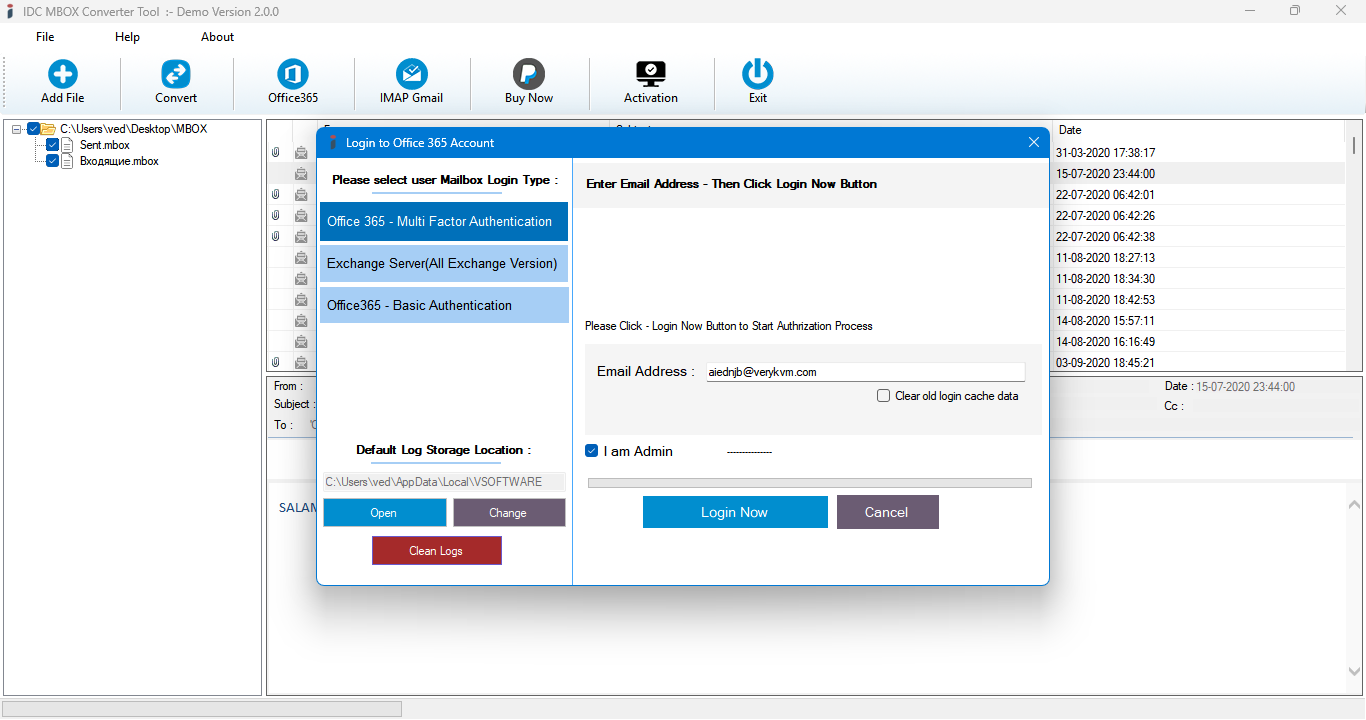Select Office365 - Basic Authentication login type
1366x720 pixels.
click(444, 306)
